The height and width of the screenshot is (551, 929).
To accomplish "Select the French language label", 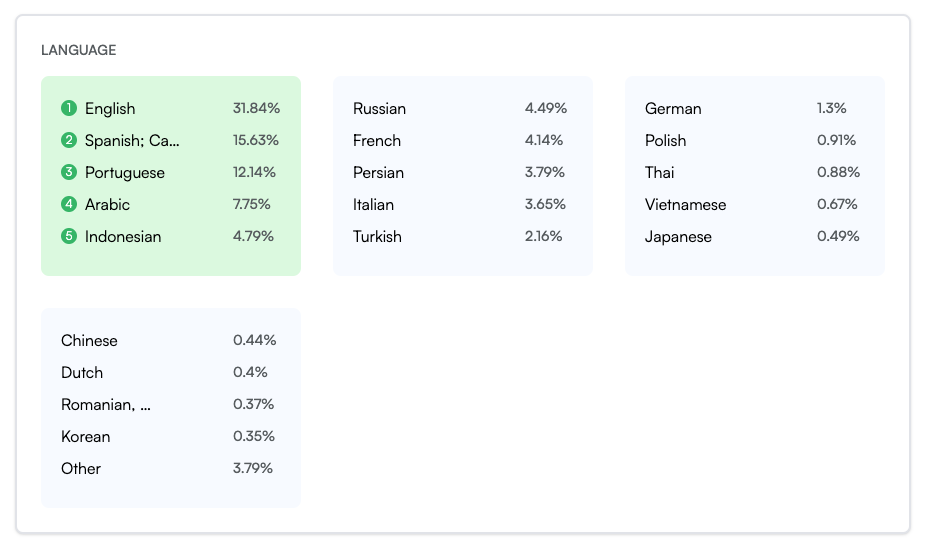I will (377, 140).
